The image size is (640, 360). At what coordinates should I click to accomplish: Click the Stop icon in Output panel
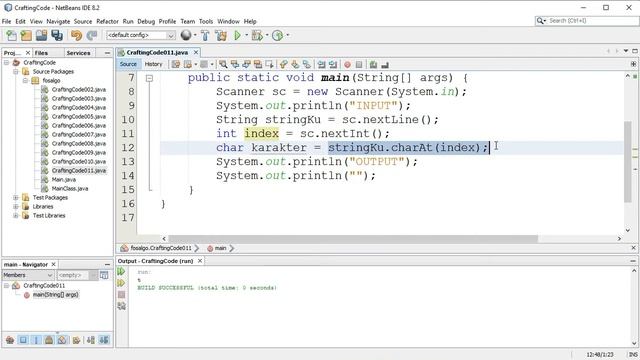[x=121, y=294]
